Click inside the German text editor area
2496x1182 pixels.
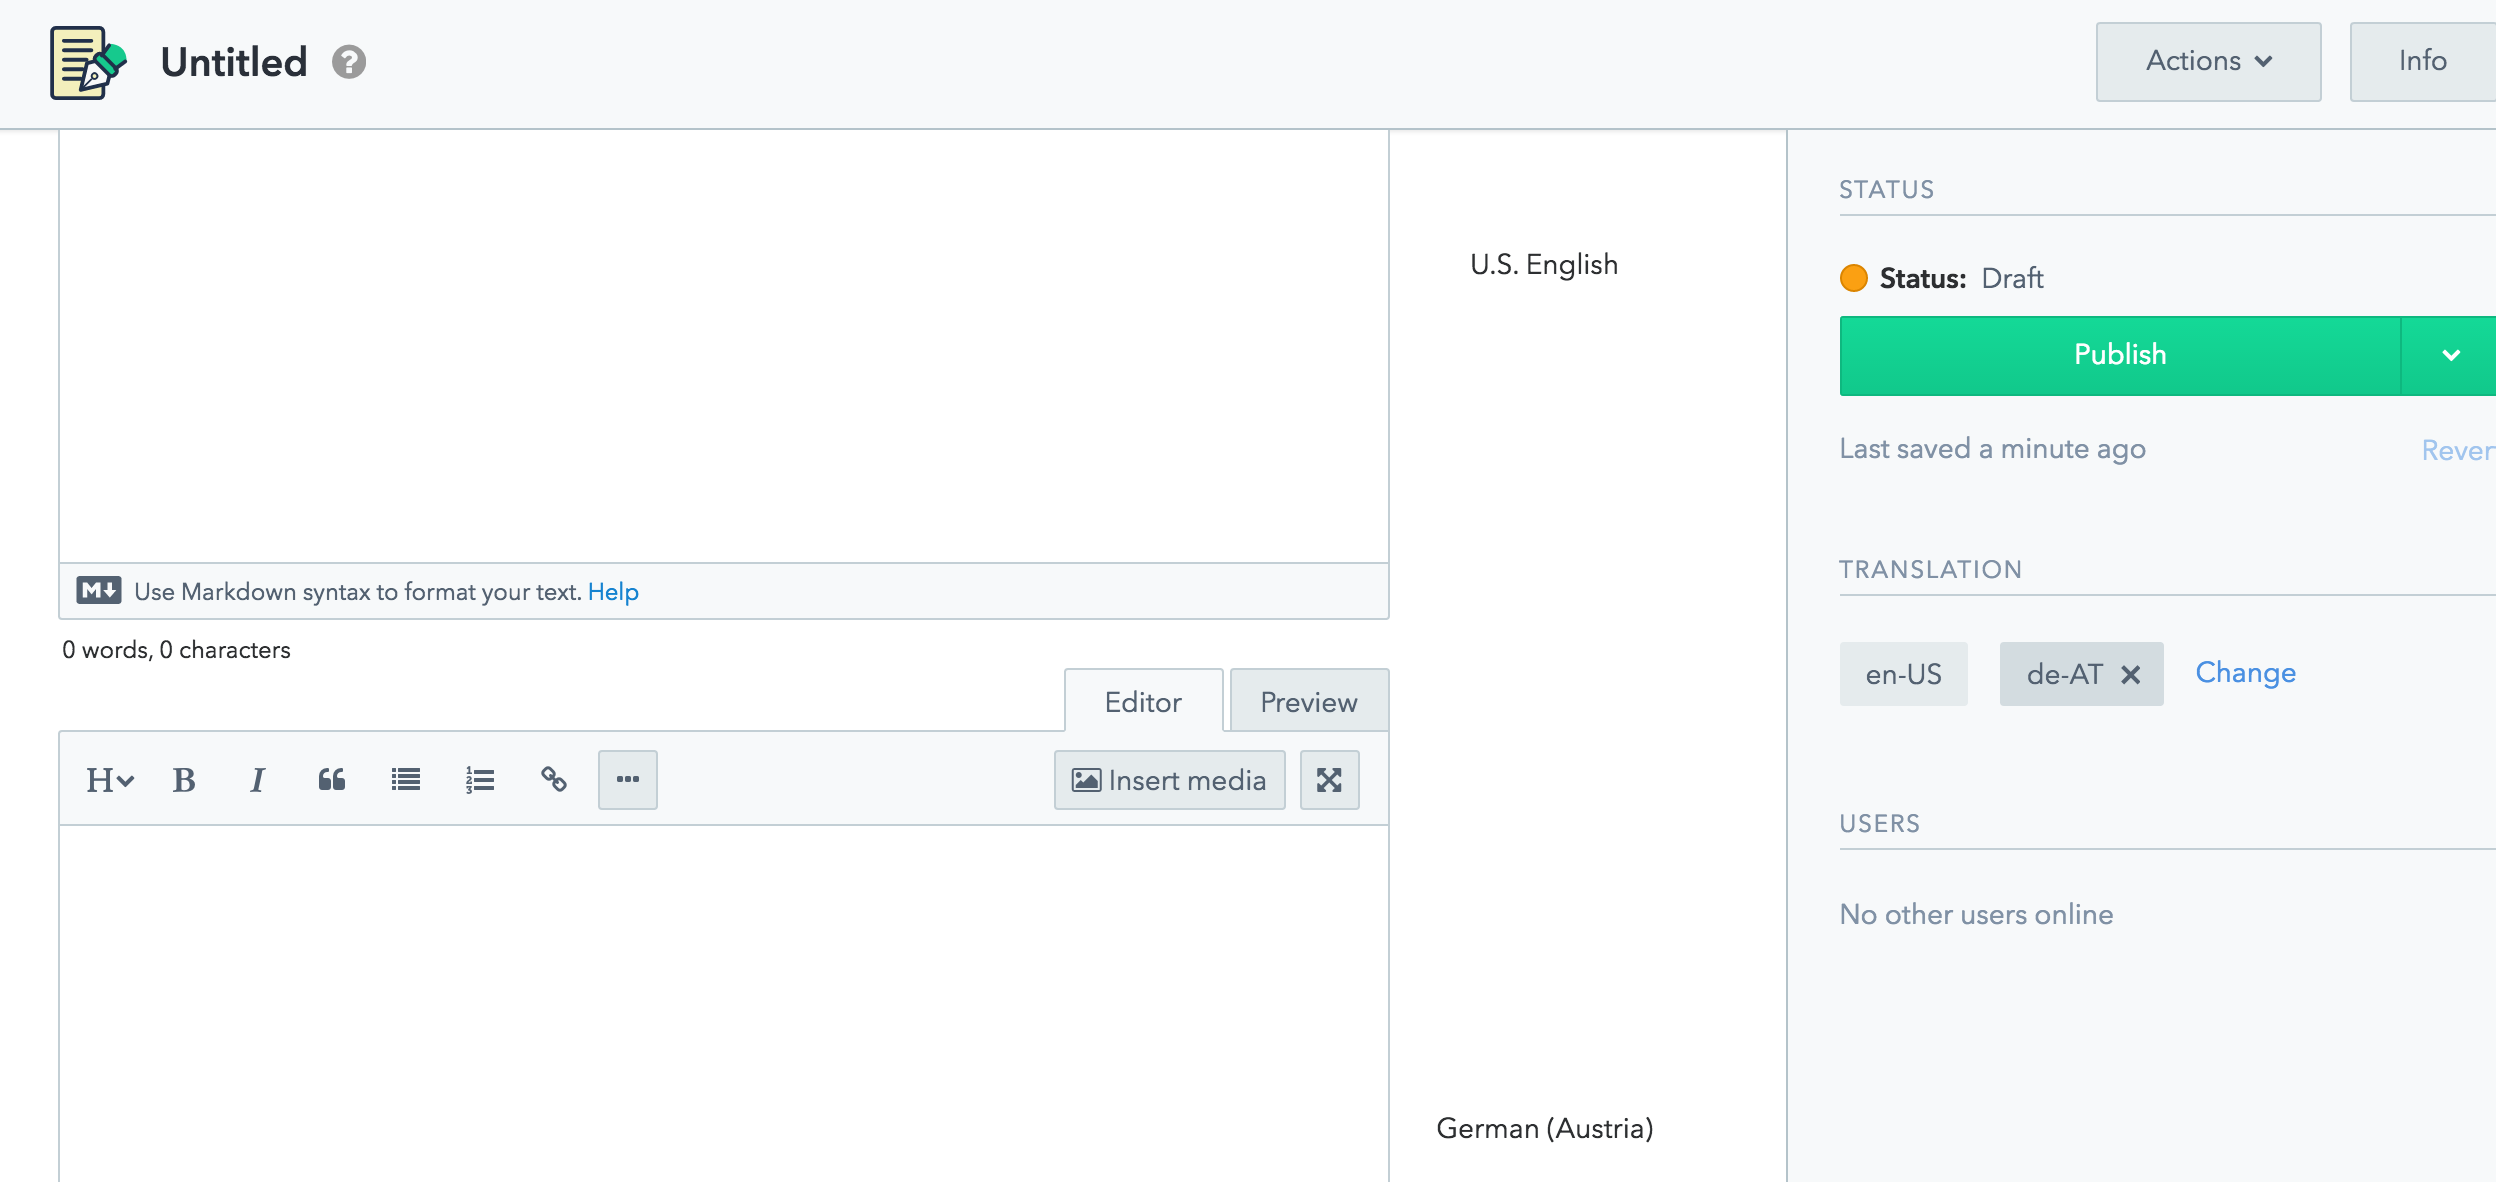click(x=723, y=1000)
